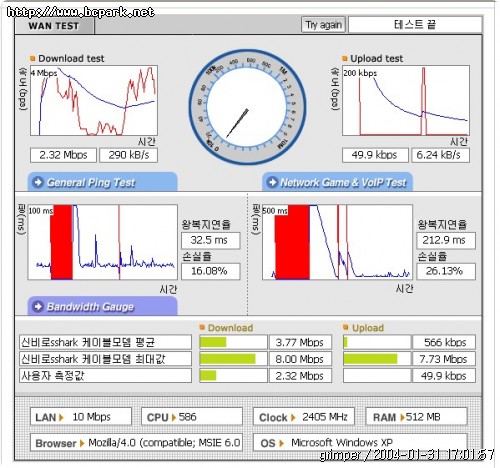
Task: Click the 3.77 Mbps average download value
Action: [x=300, y=342]
